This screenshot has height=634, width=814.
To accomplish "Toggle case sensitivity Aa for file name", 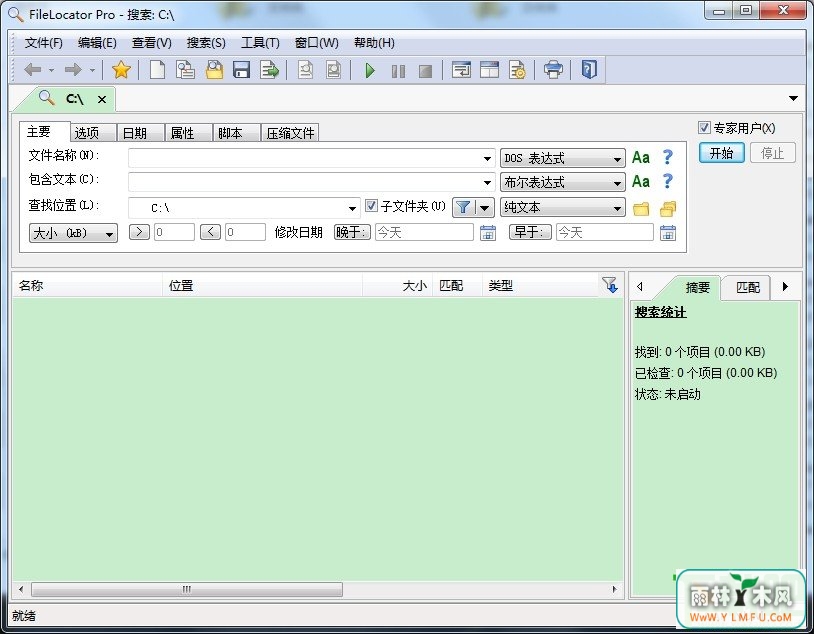I will pyautogui.click(x=641, y=157).
